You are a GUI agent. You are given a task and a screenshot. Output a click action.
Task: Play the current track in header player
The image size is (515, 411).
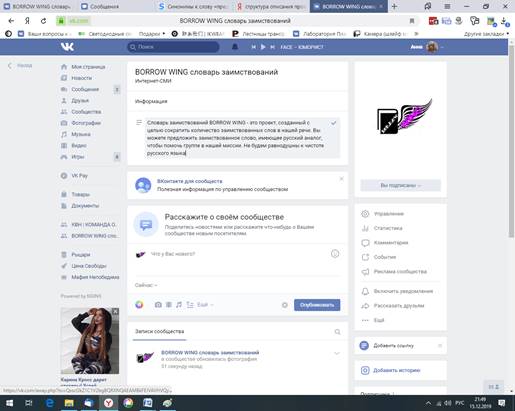[x=263, y=47]
